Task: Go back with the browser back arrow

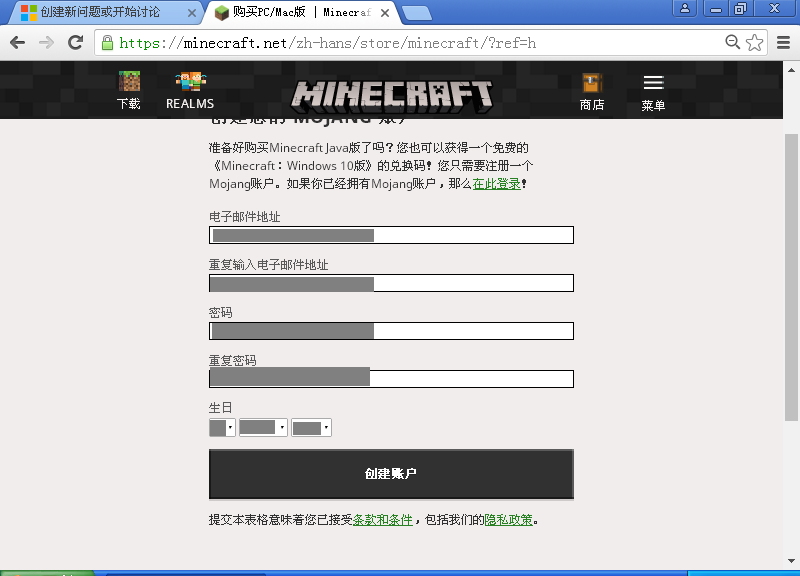Action: 17,42
